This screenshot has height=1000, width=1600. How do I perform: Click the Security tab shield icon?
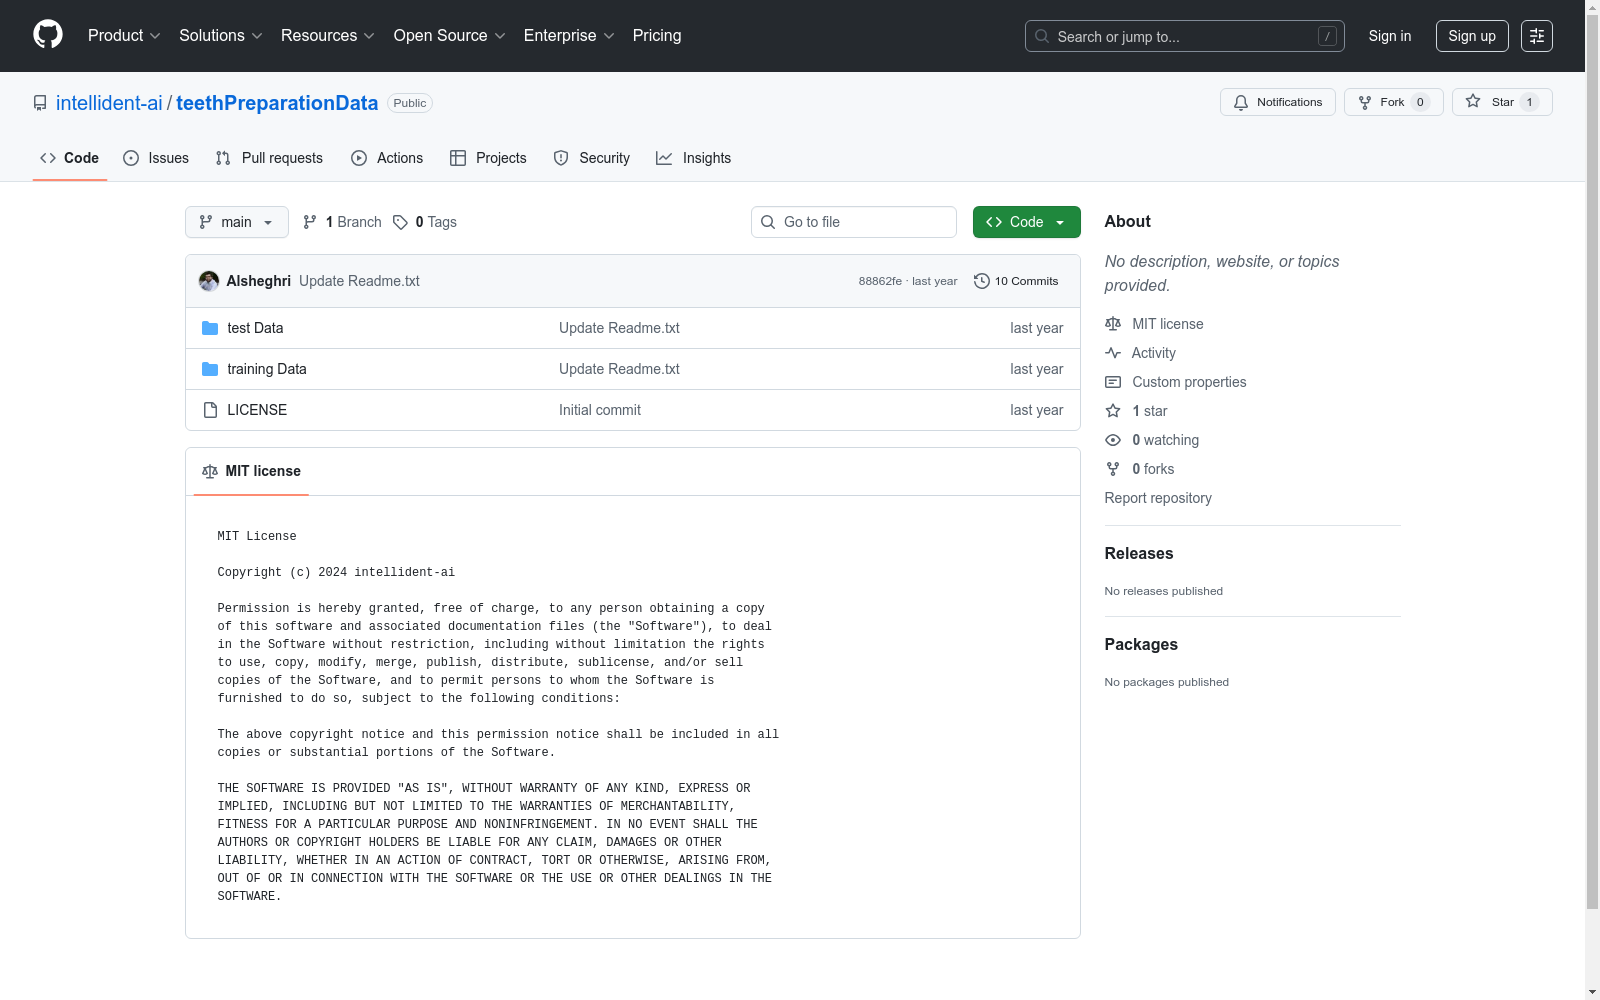[x=561, y=158]
